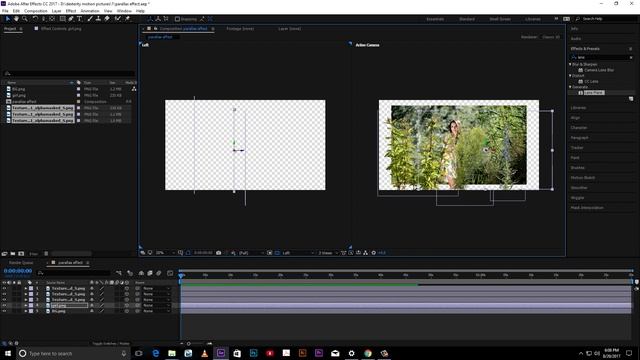Click the new composition icon in Project panel
This screenshot has height=360, width=640.
point(21,253)
